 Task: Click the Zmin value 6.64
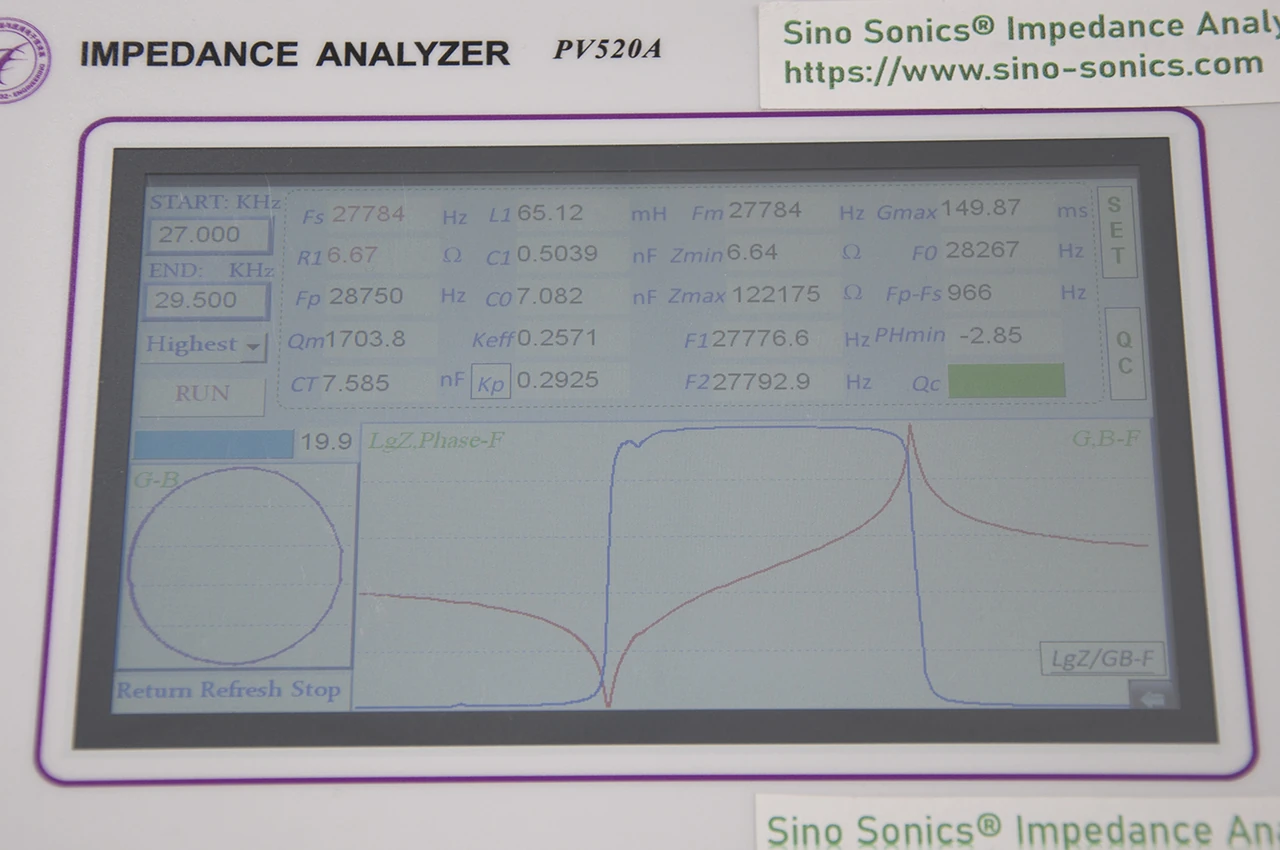coord(752,253)
